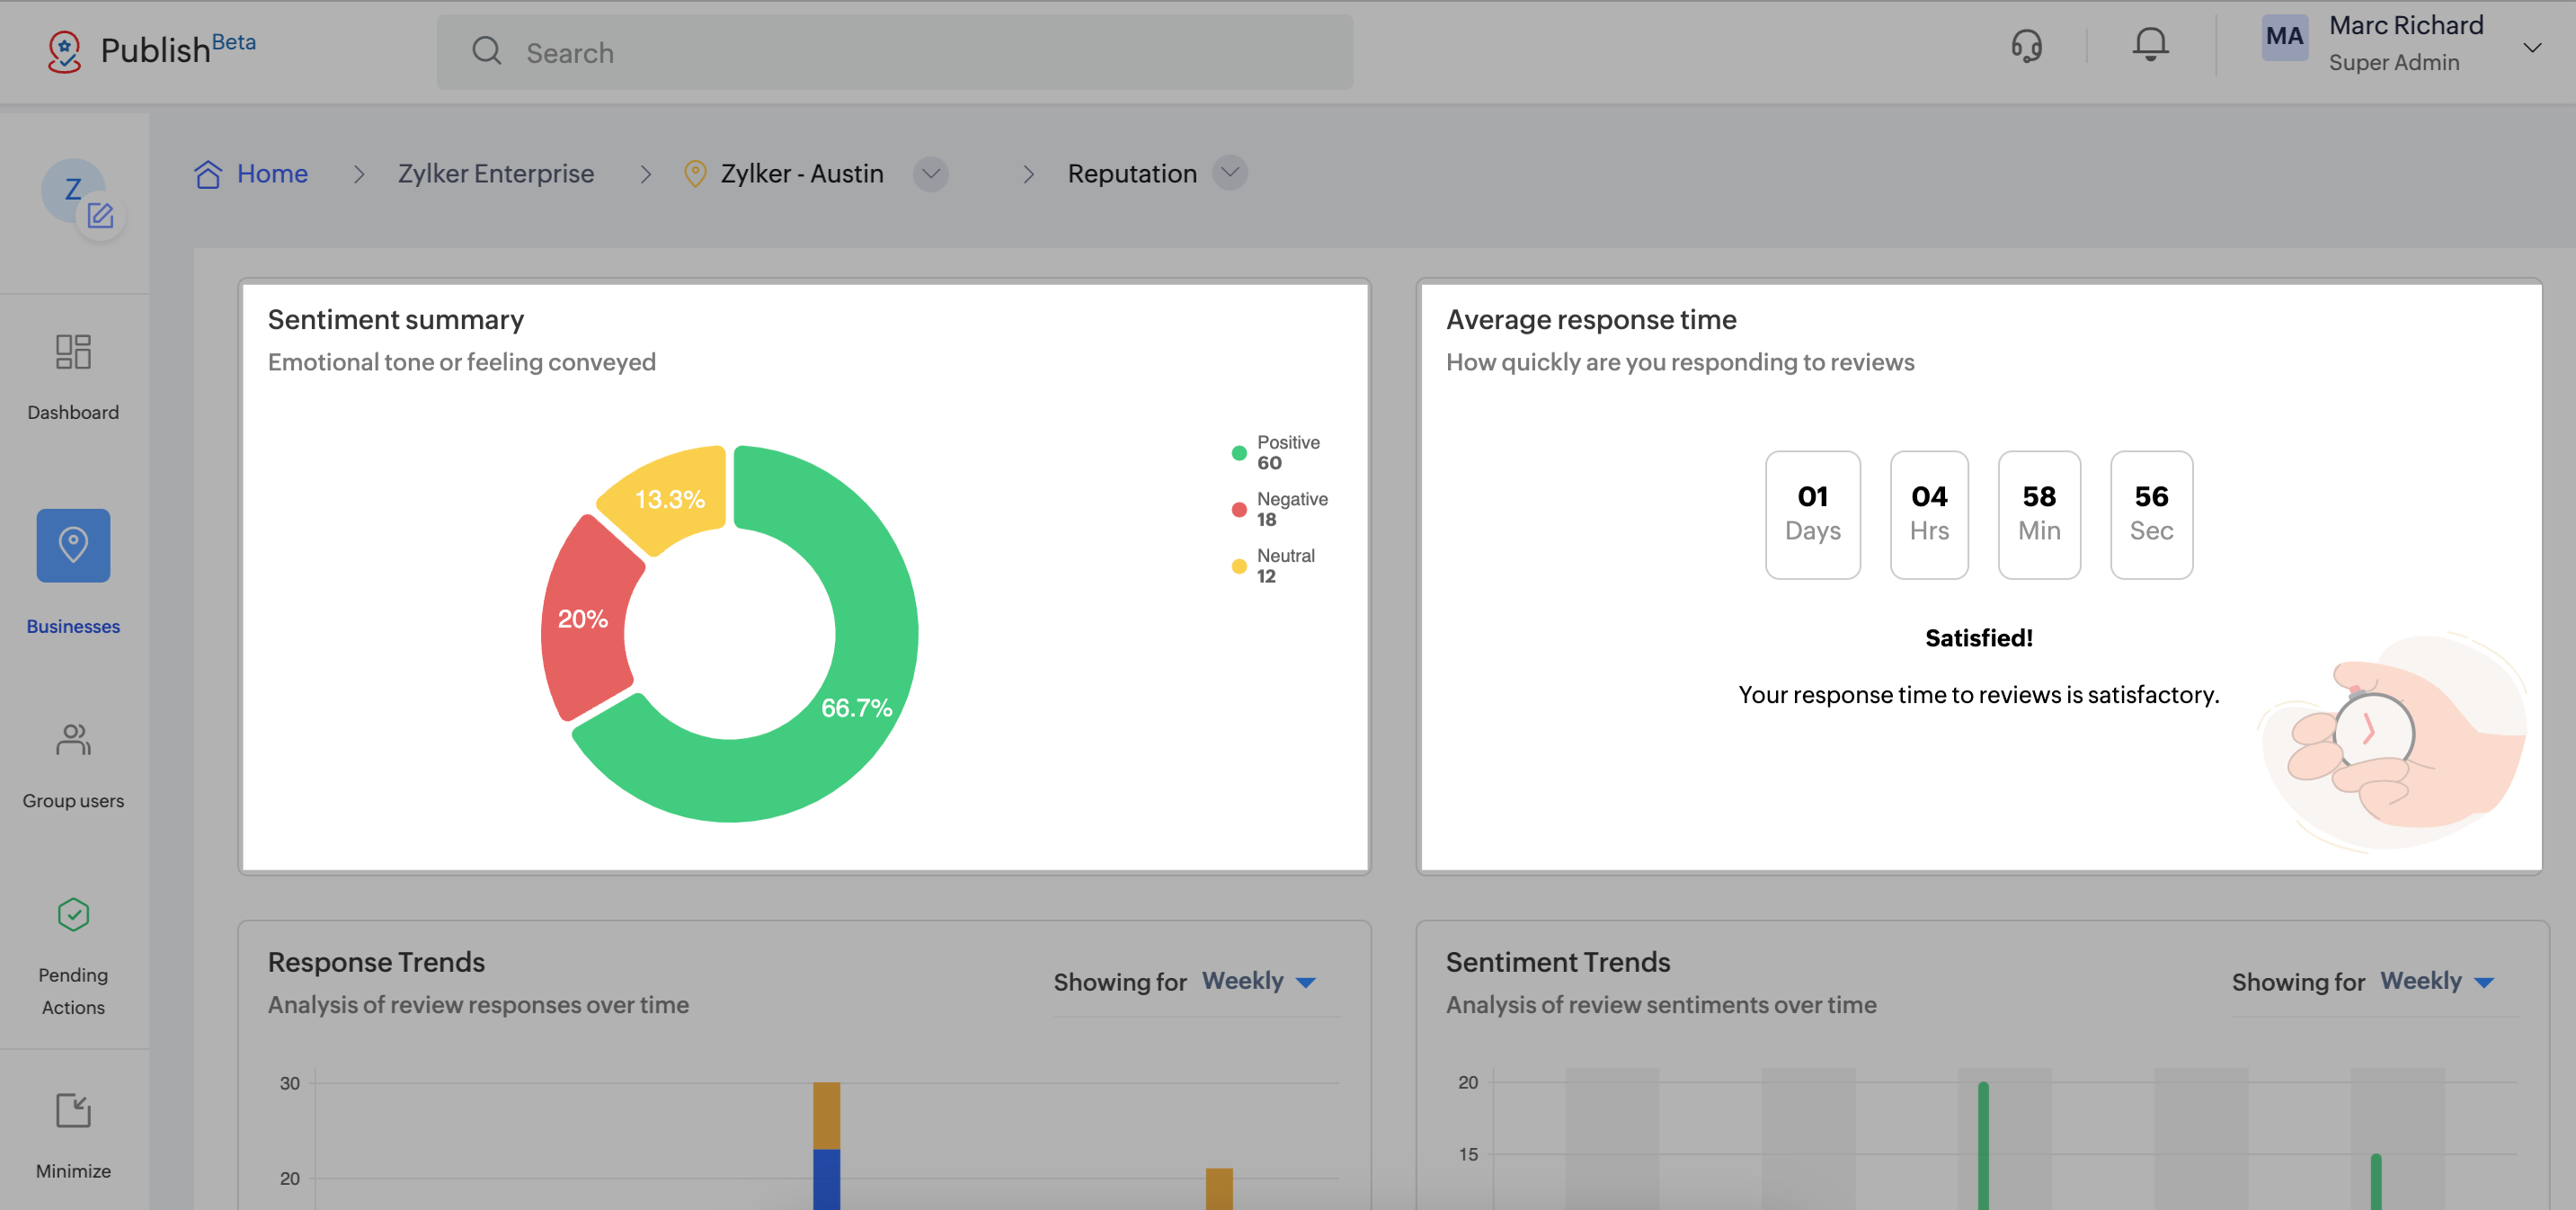Click the 56 Sec counter box
2576x1210 pixels.
[2151, 514]
